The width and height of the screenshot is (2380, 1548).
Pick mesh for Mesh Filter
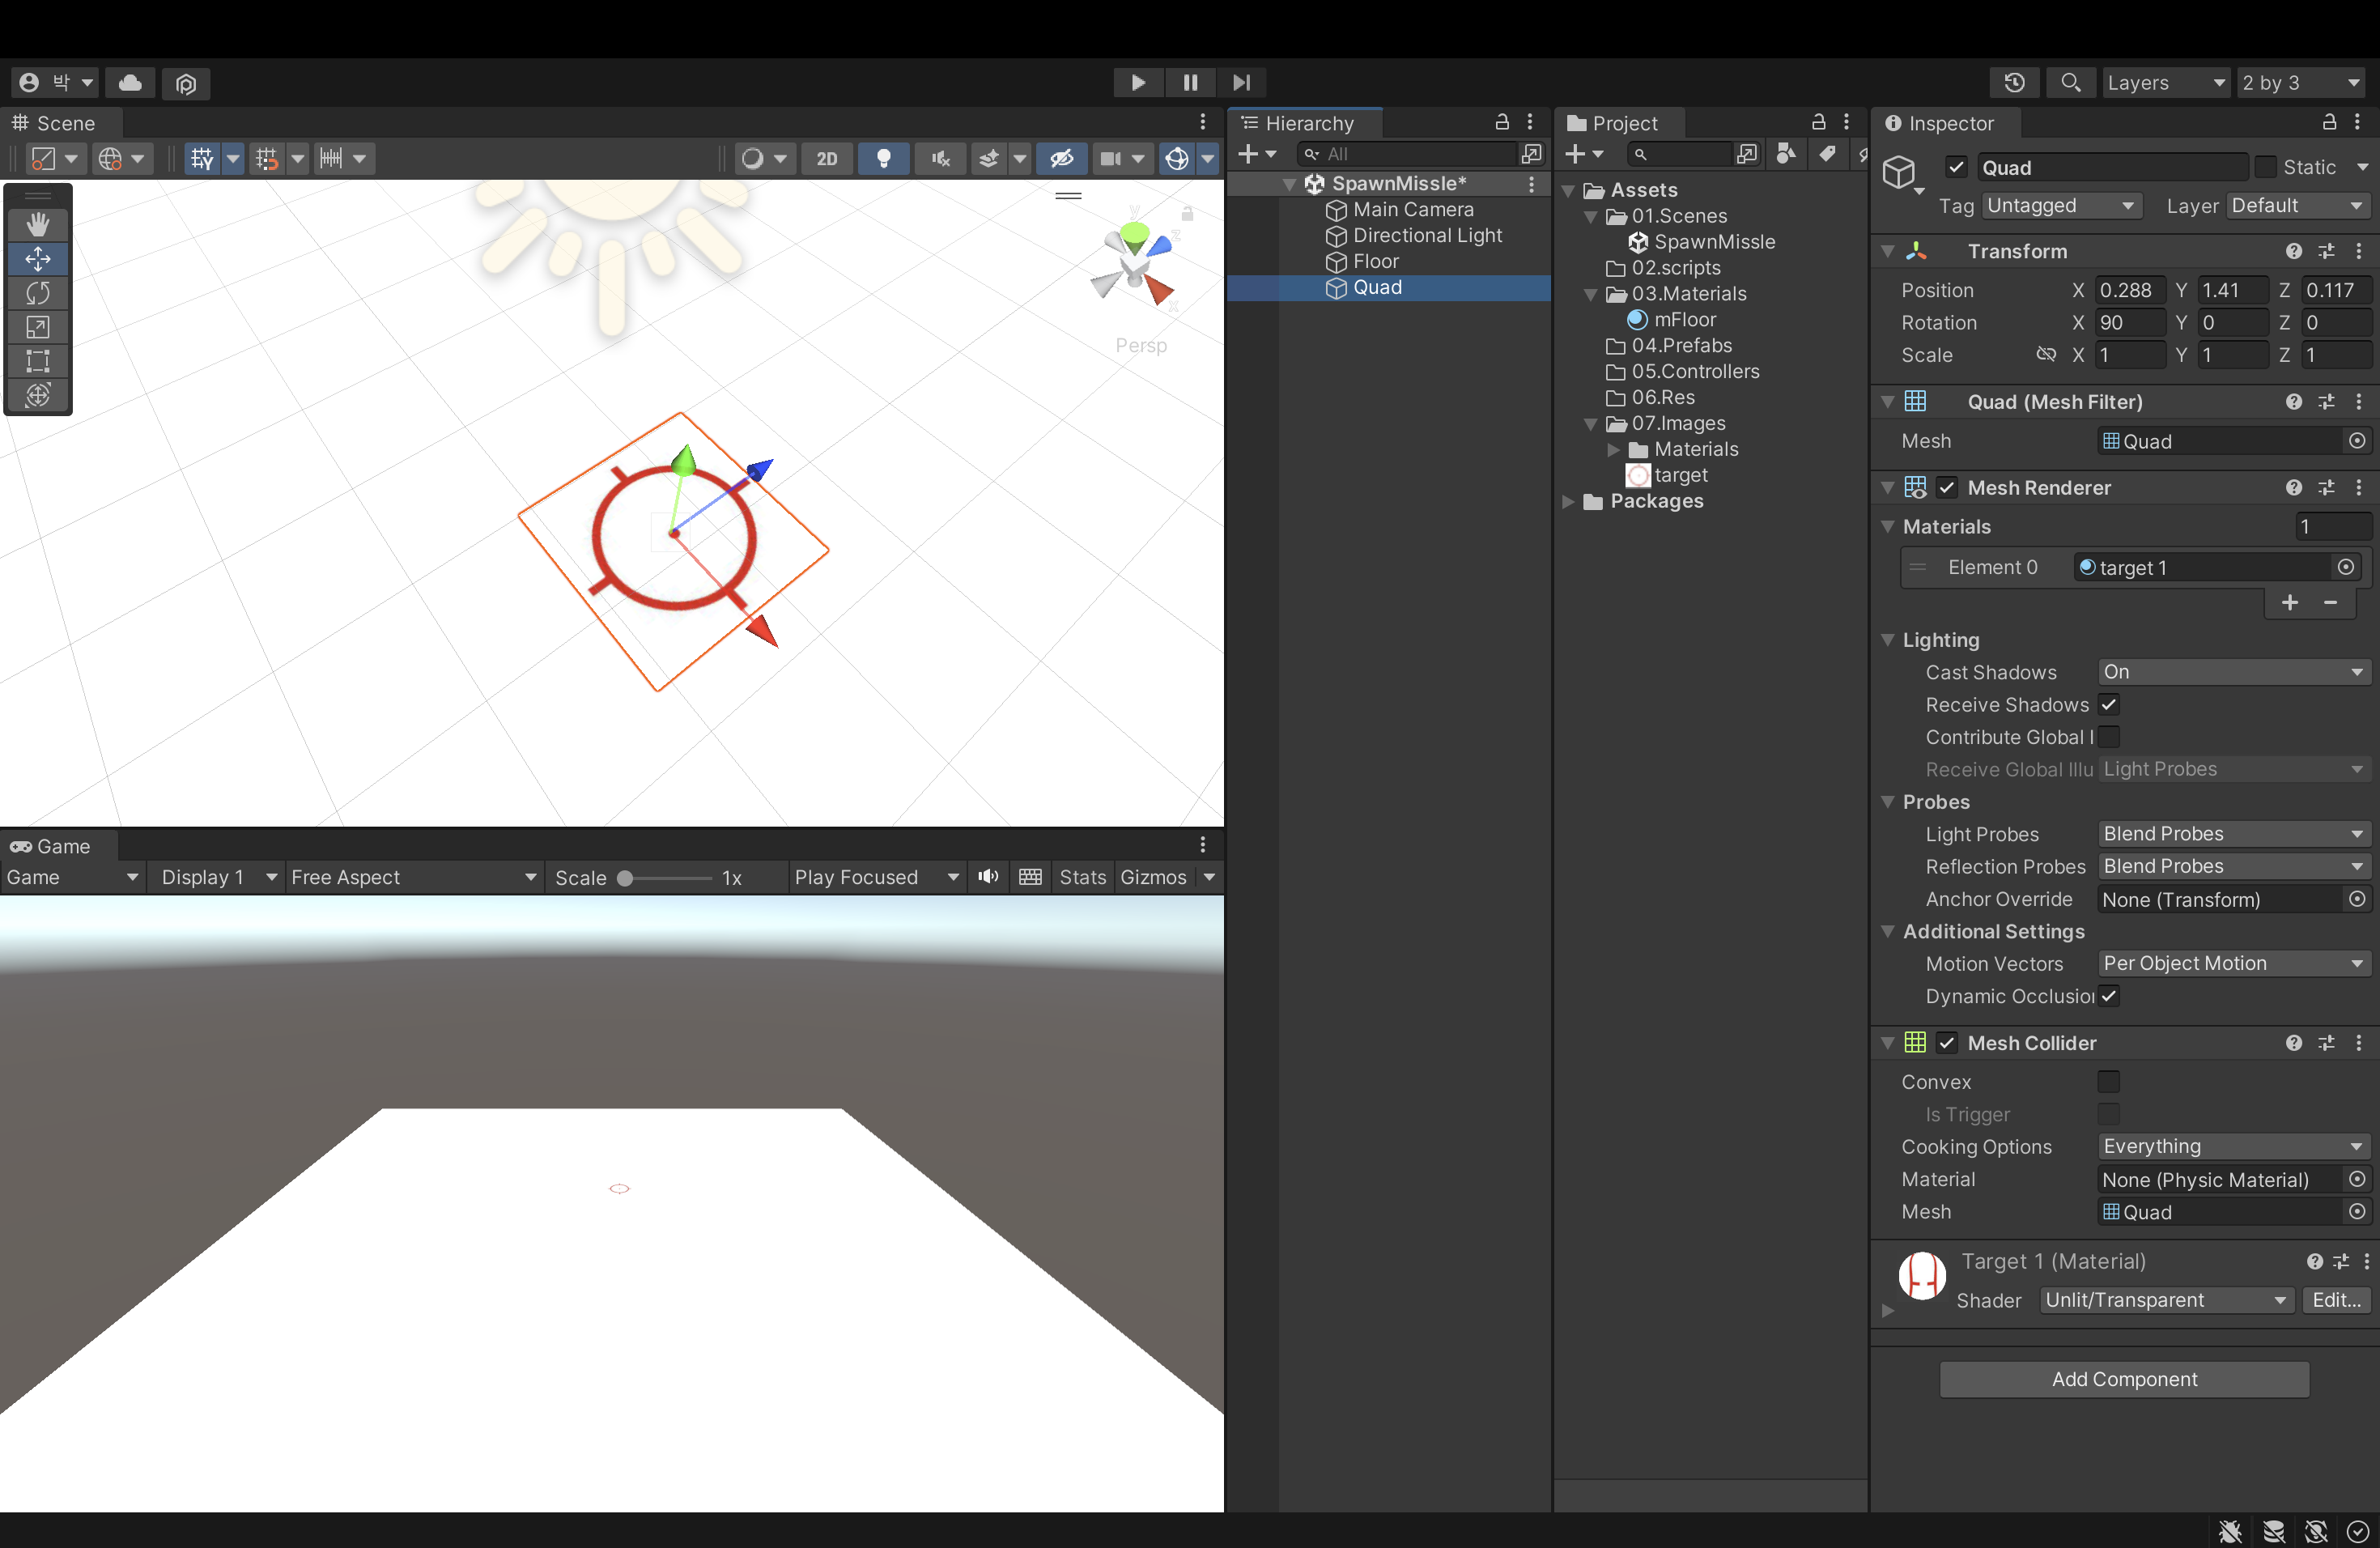point(2357,441)
